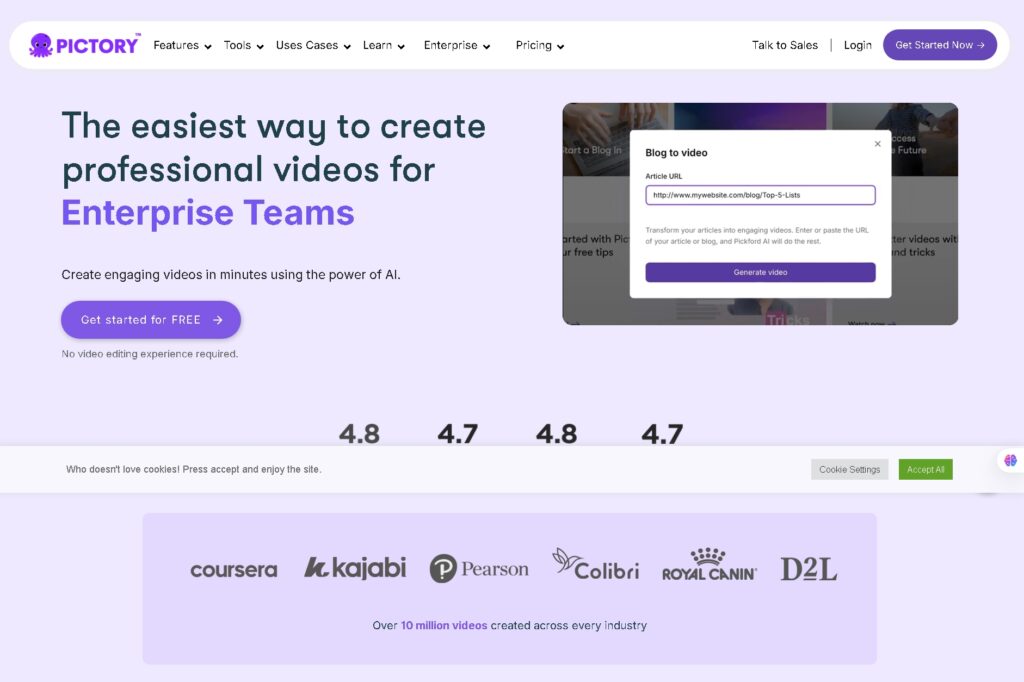
Task: Accept all cookies
Action: [x=925, y=469]
